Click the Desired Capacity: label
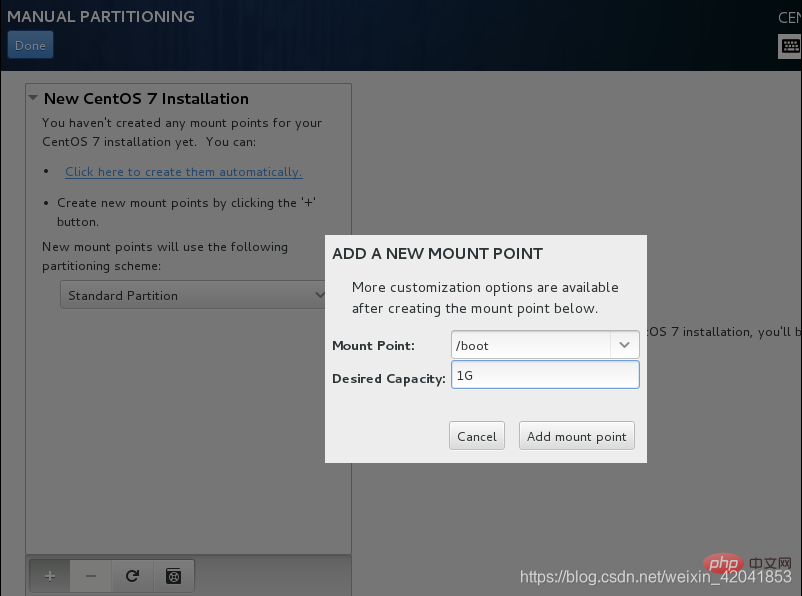Image resolution: width=802 pixels, height=596 pixels. (x=389, y=379)
